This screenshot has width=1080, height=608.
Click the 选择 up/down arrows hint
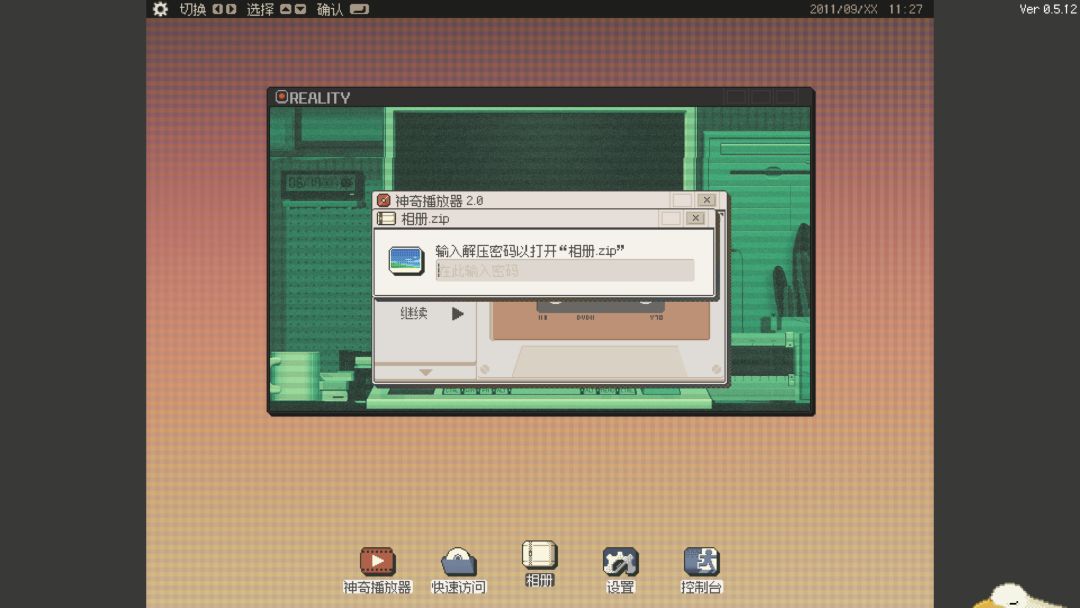click(293, 9)
